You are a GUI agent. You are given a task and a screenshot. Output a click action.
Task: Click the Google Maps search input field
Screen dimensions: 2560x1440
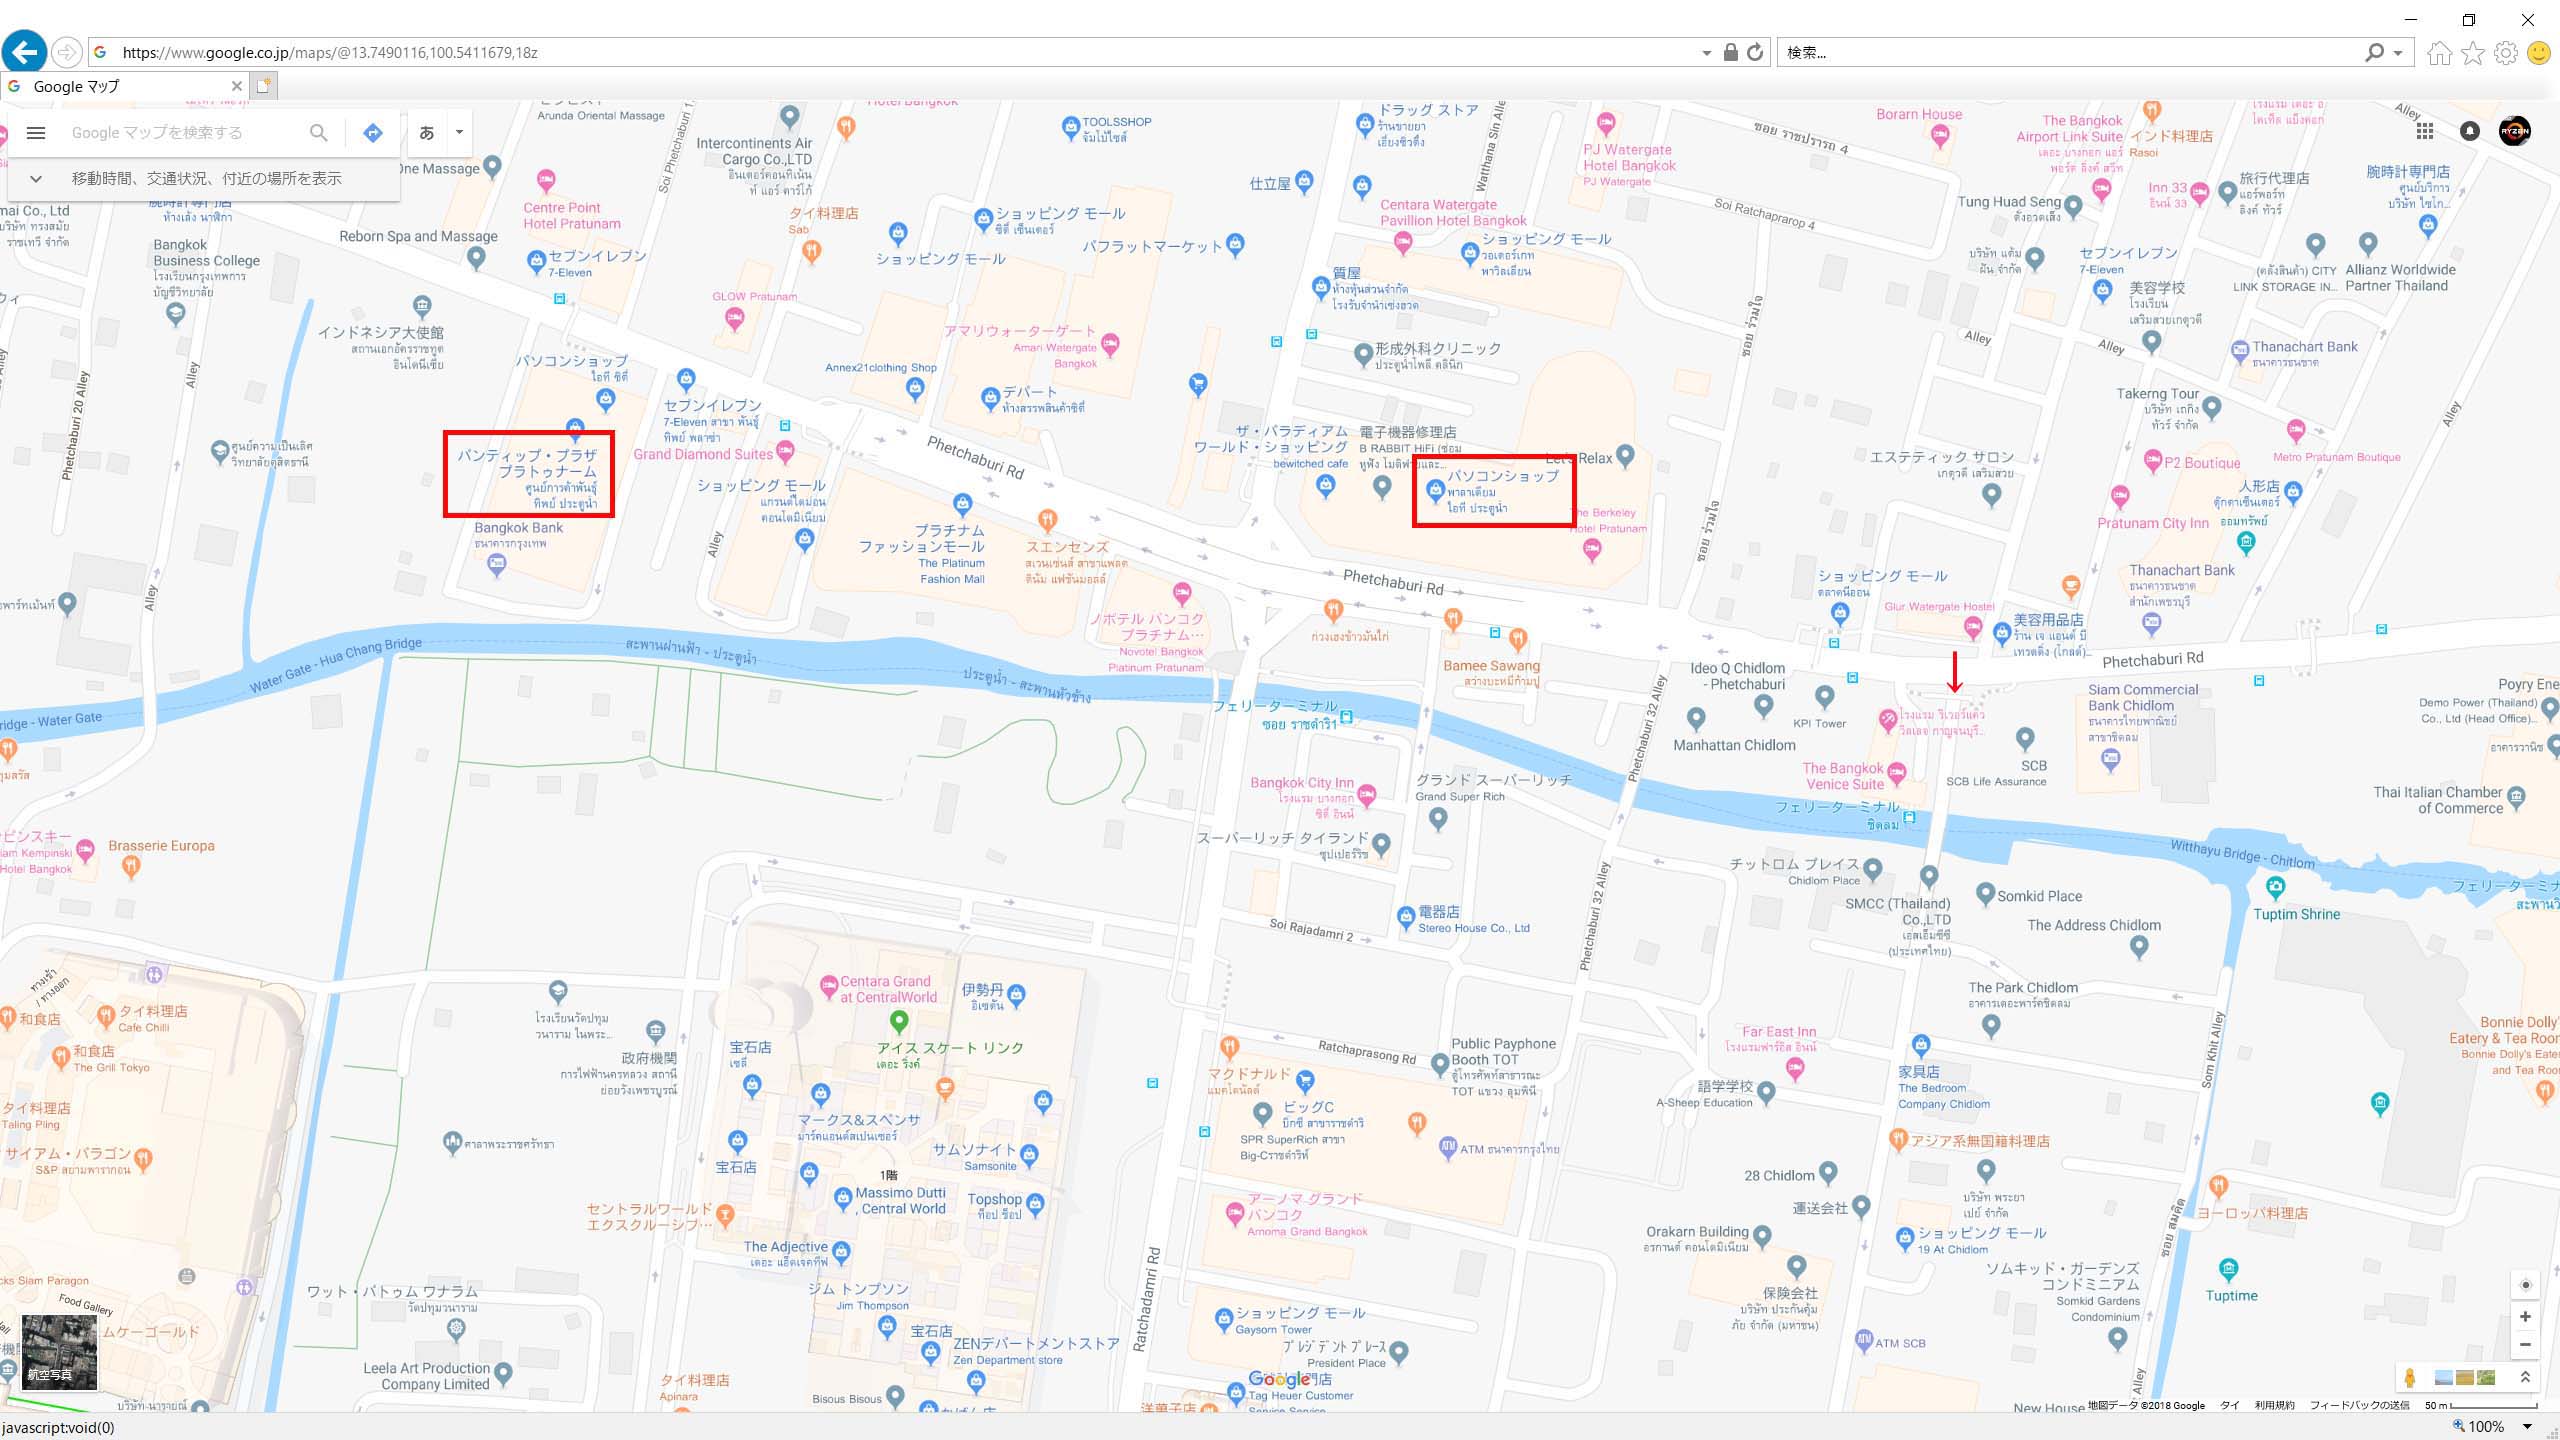(x=180, y=133)
